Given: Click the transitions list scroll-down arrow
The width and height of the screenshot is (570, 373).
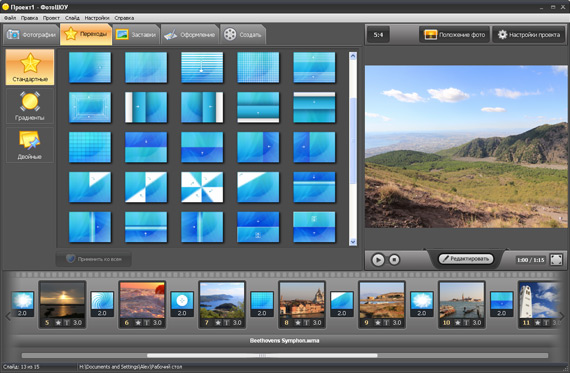Looking at the screenshot, I should [353, 242].
